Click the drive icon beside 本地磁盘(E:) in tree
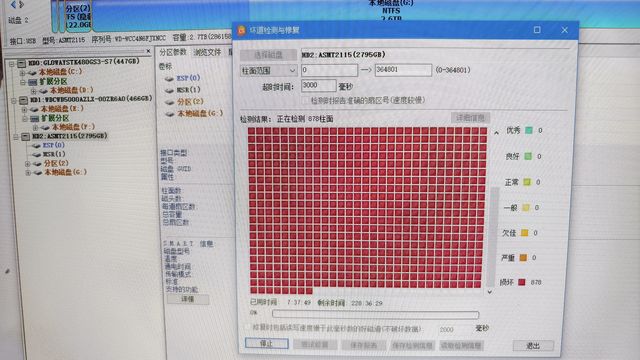The image size is (640, 360). pyautogui.click(x=34, y=109)
